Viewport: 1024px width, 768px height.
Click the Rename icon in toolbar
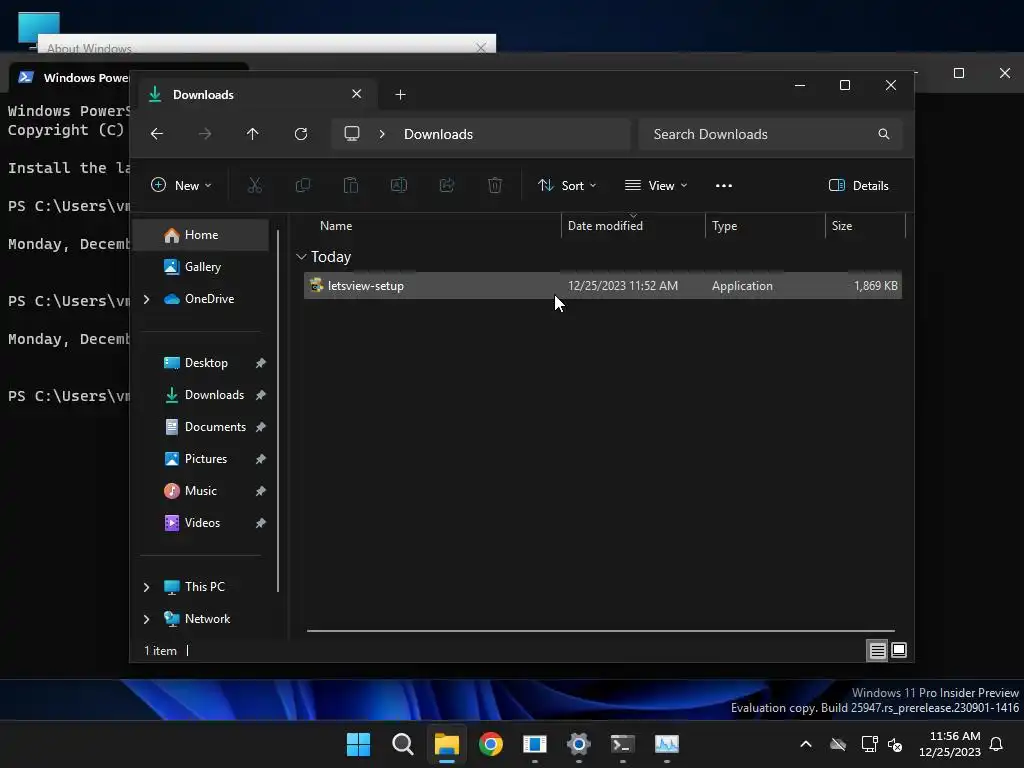pos(398,185)
